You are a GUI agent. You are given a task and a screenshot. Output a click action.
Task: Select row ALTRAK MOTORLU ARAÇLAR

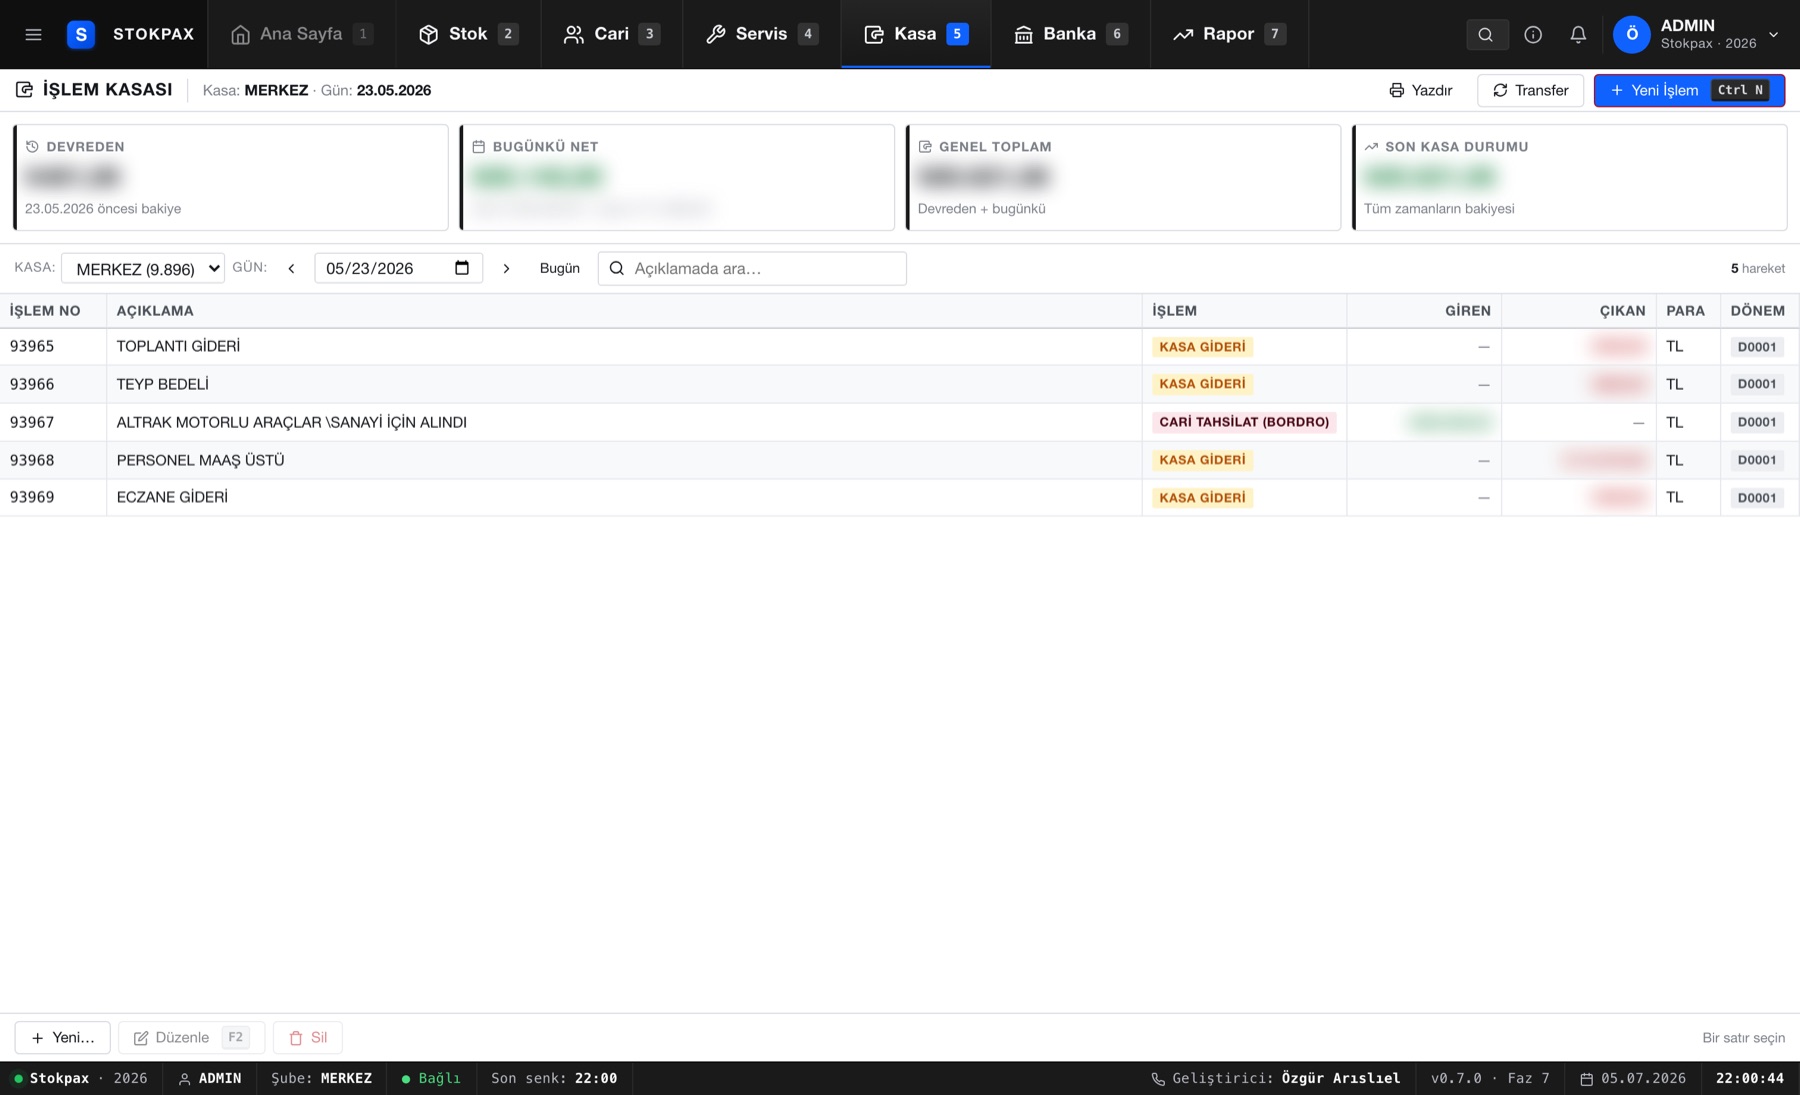tap(899, 422)
